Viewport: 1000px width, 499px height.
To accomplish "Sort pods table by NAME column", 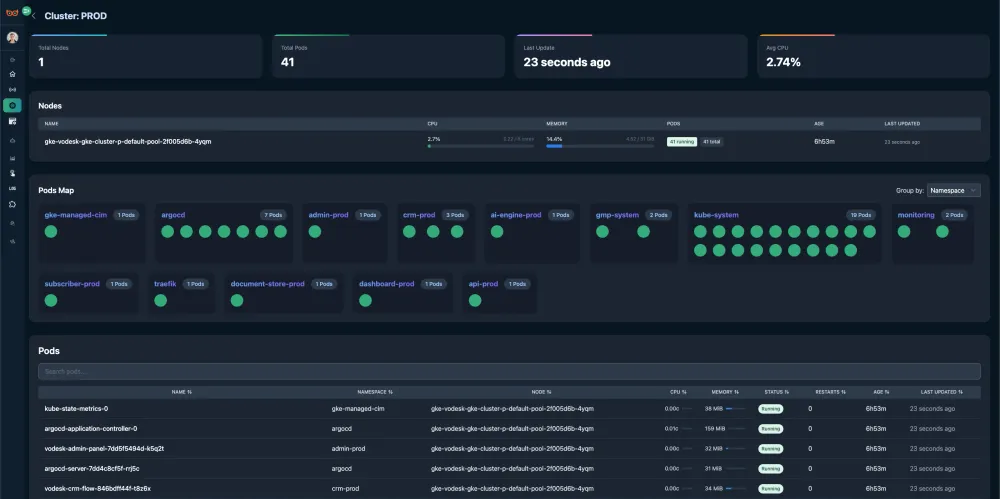I will point(182,392).
